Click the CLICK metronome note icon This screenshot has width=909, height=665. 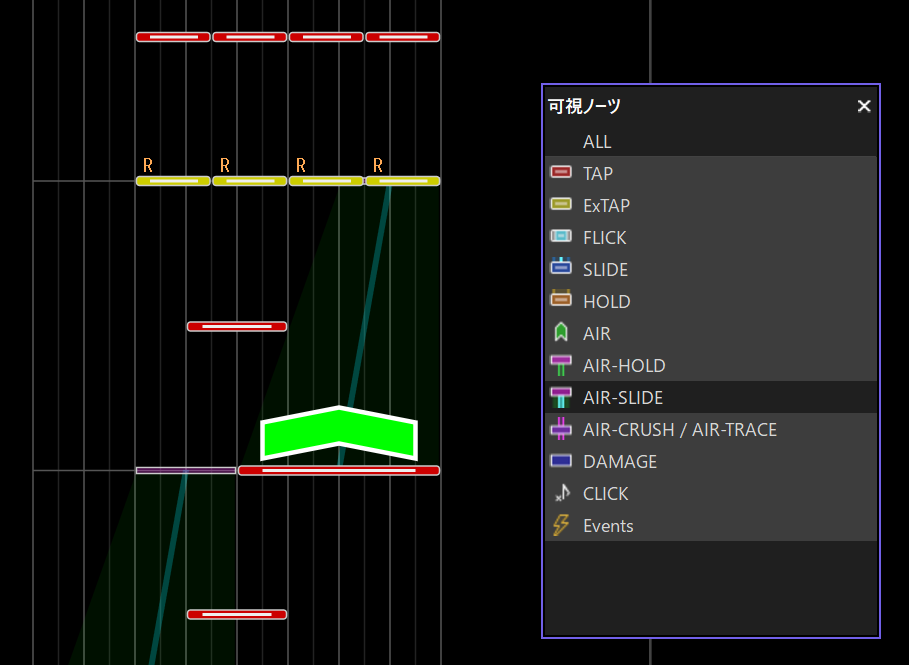coord(562,493)
